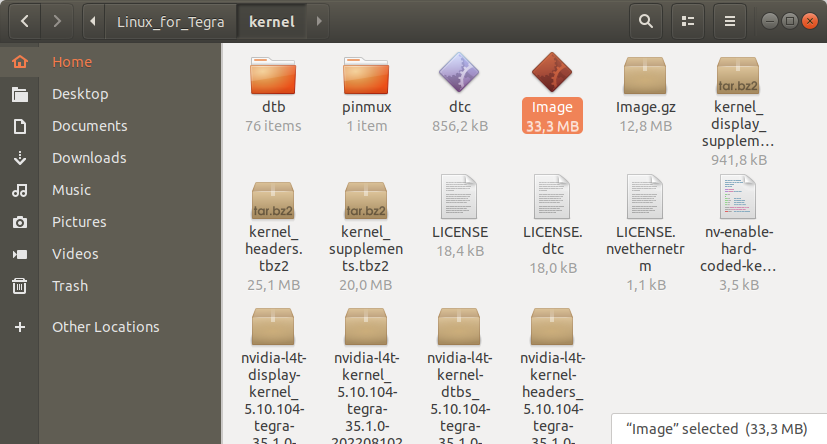The height and width of the screenshot is (444, 827).
Task: Select the nv-enable-hard-coded-ke... script icon
Action: [x=738, y=197]
